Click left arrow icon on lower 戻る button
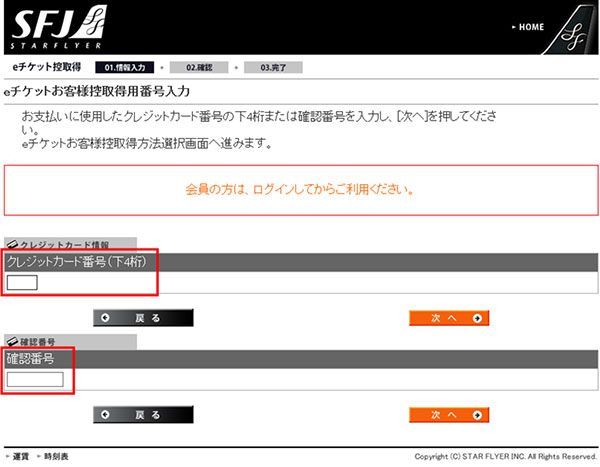 [x=105, y=415]
